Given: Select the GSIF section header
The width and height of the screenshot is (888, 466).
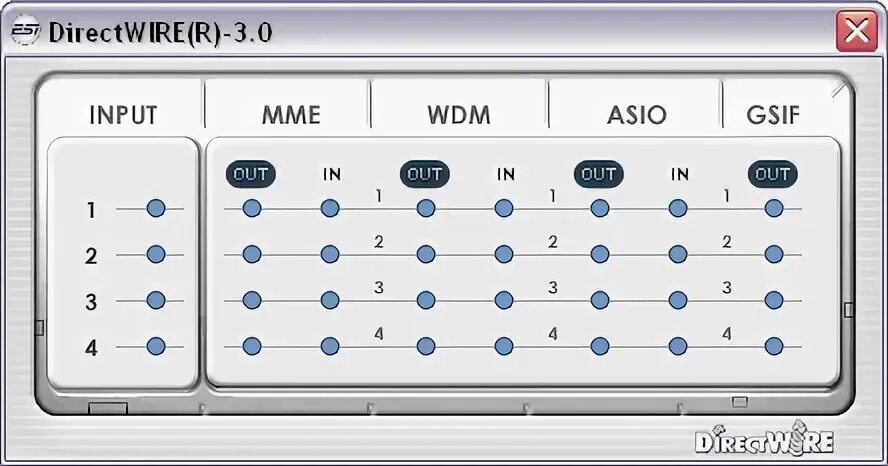Looking at the screenshot, I should 773,116.
